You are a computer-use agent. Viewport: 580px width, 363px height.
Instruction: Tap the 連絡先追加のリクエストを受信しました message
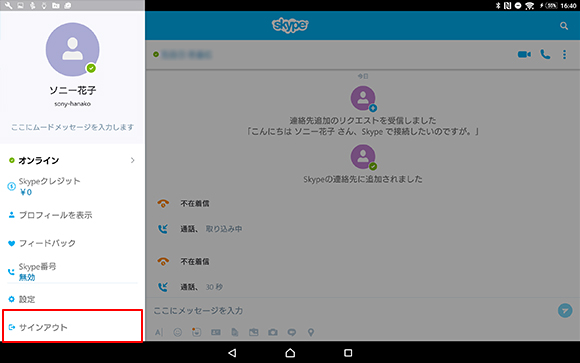click(363, 120)
